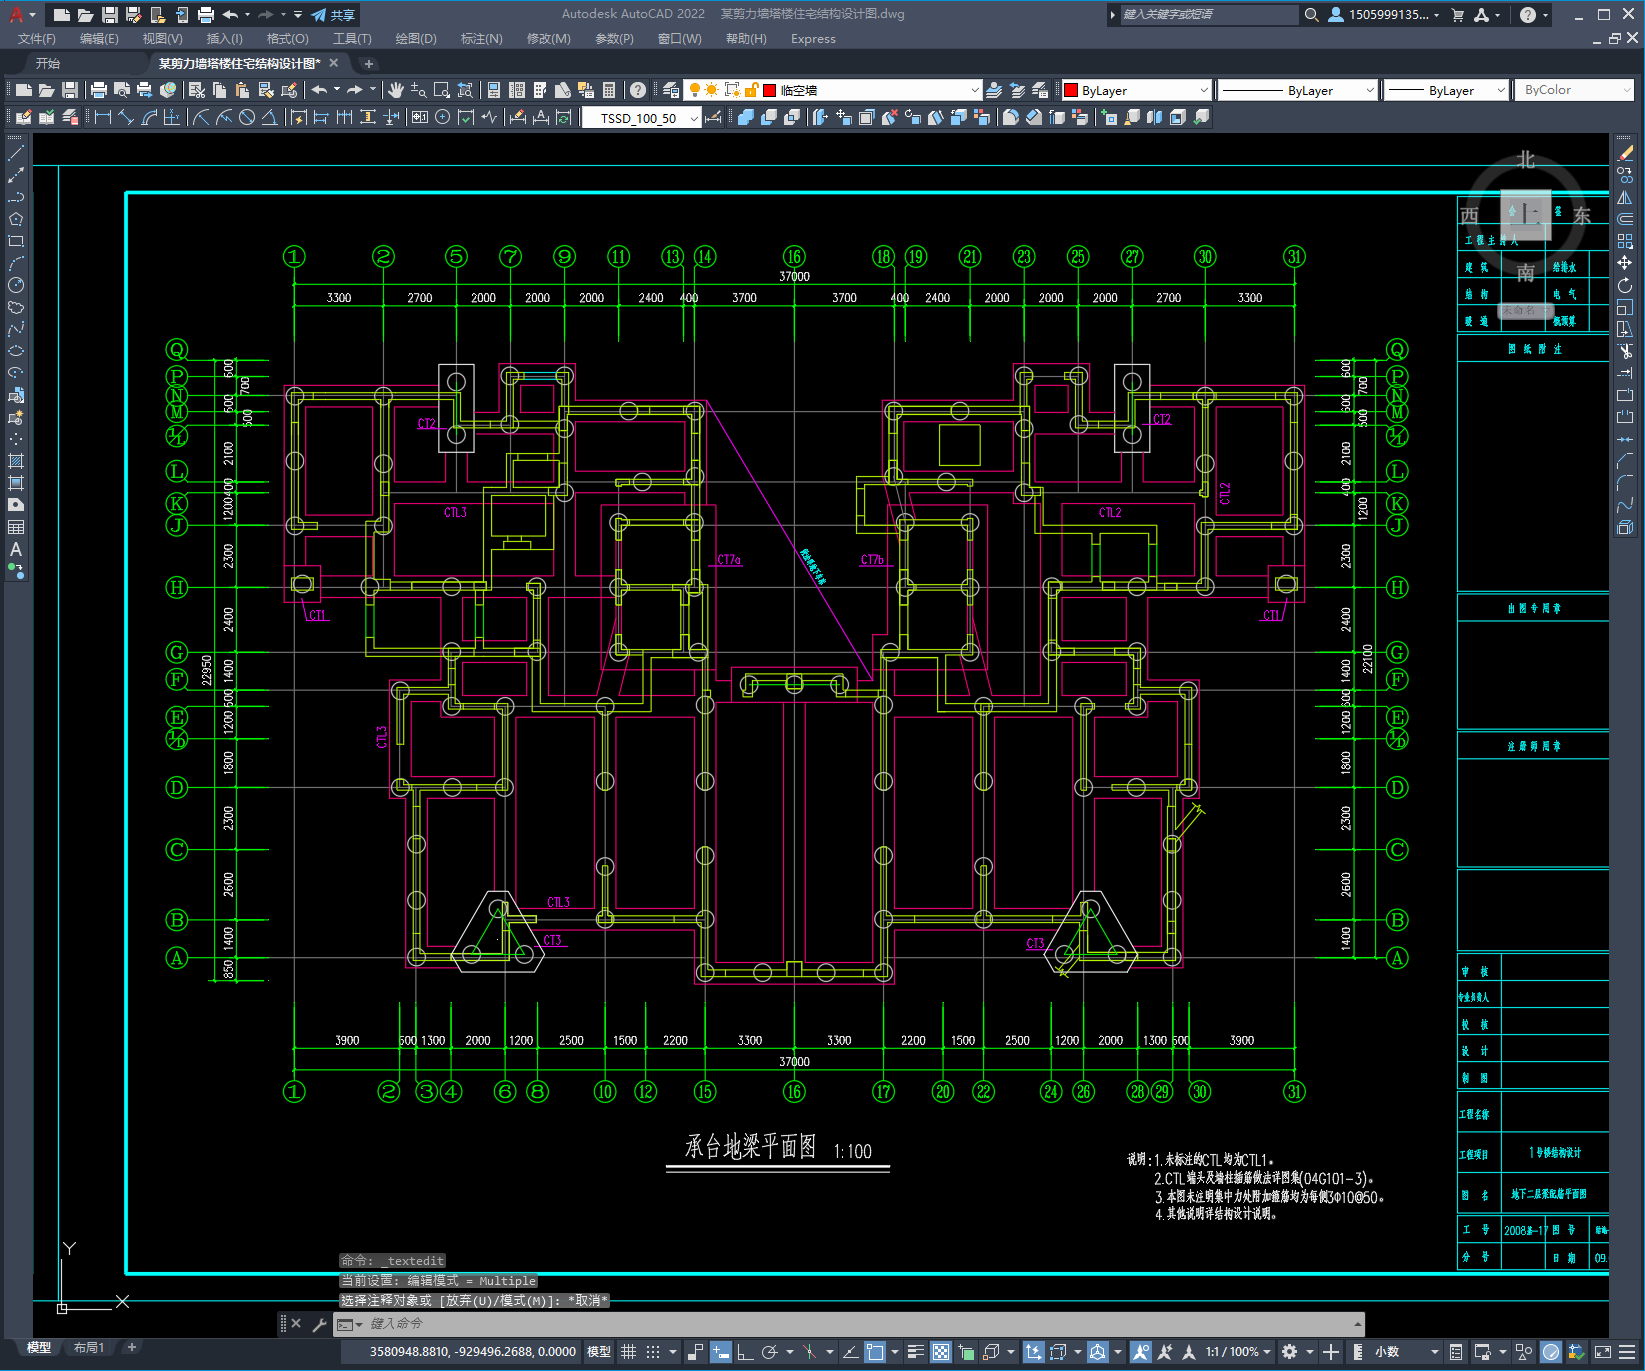1645x1371 pixels.
Task: Switch to the 开始 tab
Action: [x=48, y=63]
